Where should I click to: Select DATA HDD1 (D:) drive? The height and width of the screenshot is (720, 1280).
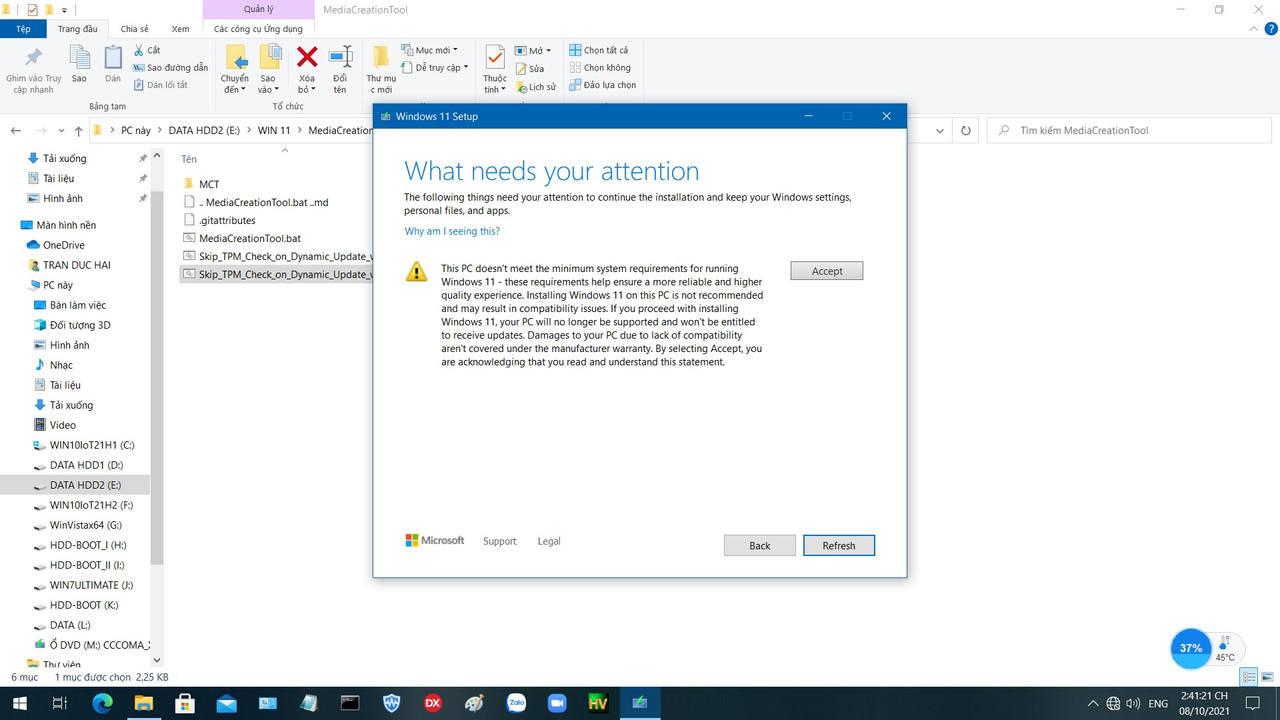[x=86, y=465]
